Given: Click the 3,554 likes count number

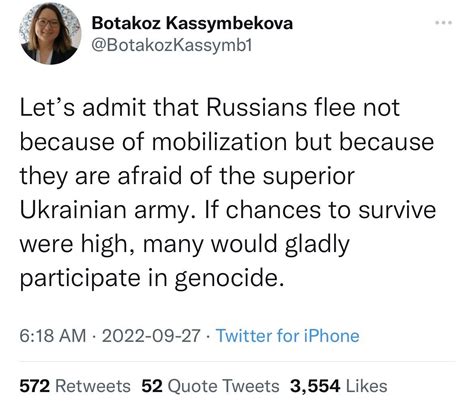Looking at the screenshot, I should coord(315,386).
